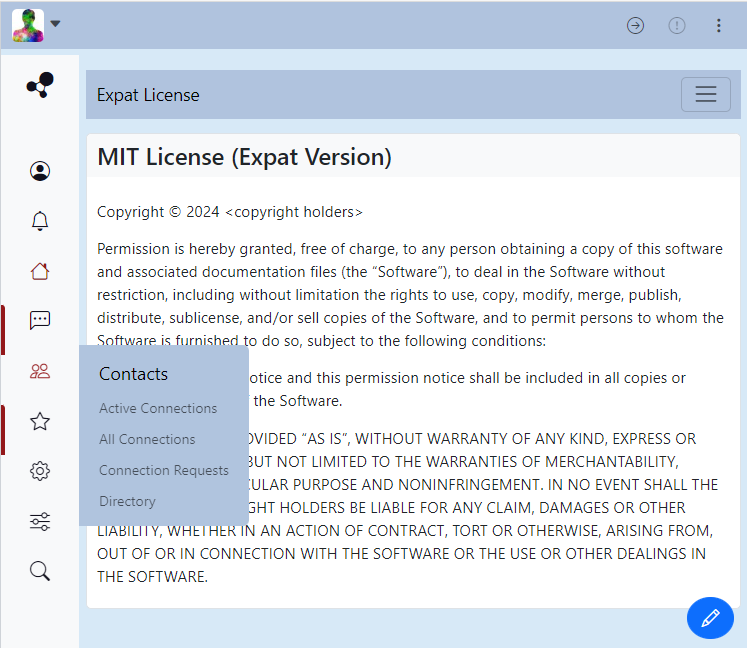
Task: Open the messages chat bubble icon
Action: [40, 321]
